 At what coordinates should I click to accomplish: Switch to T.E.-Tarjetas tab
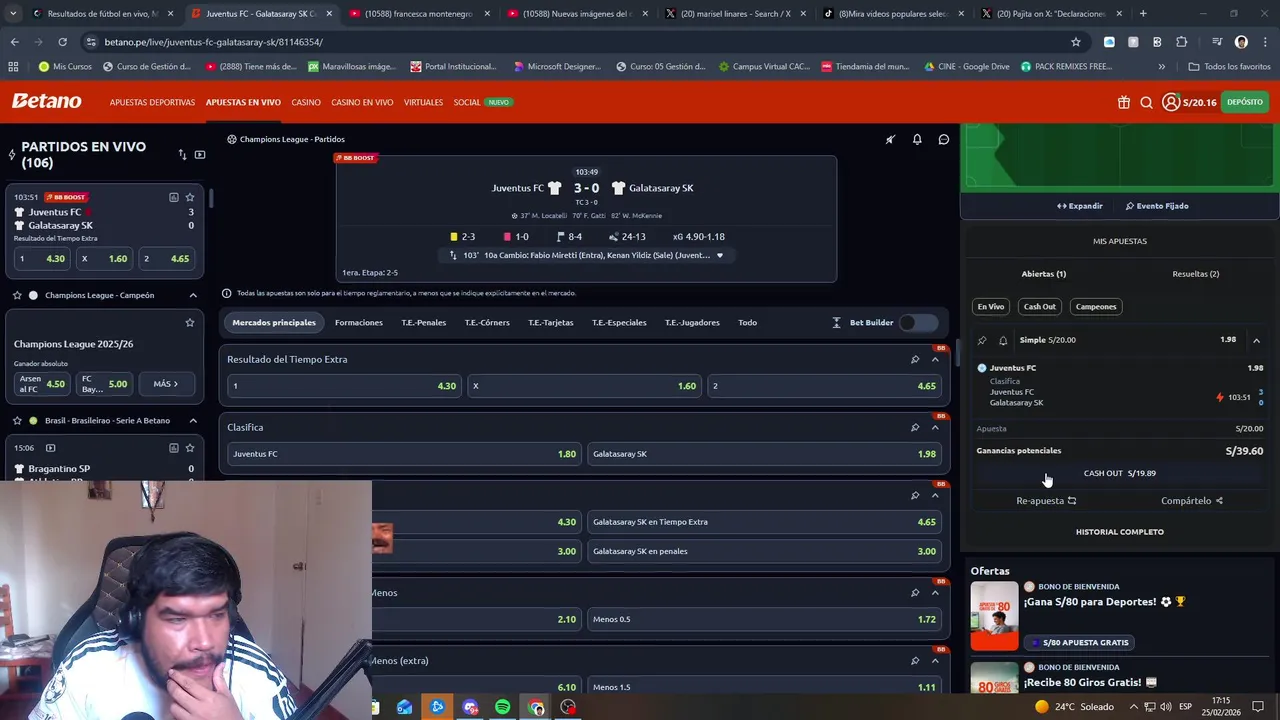(x=551, y=322)
